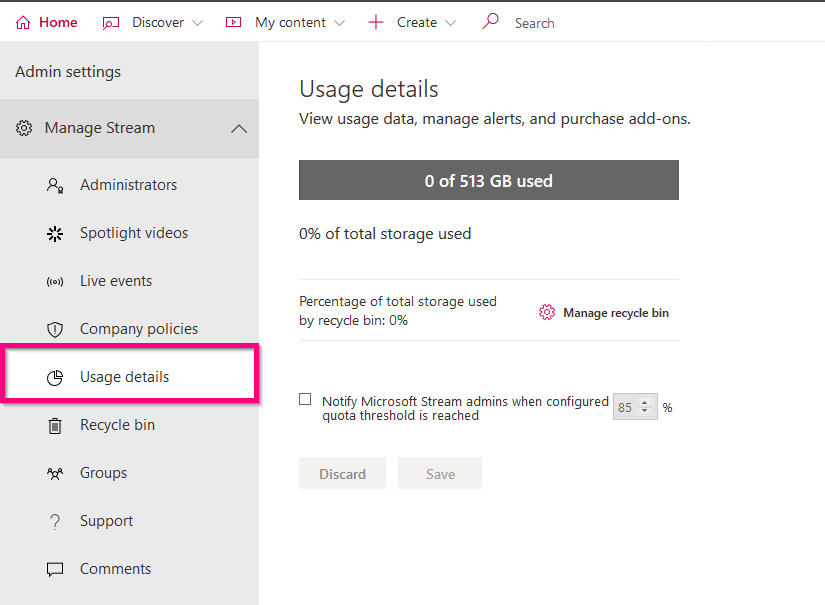
Task: Go to the Home tab
Action: coord(47,22)
